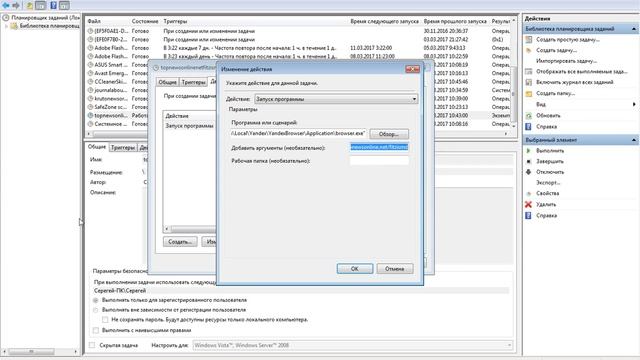Click Импортировать задачу... in Actions pane

567,61
